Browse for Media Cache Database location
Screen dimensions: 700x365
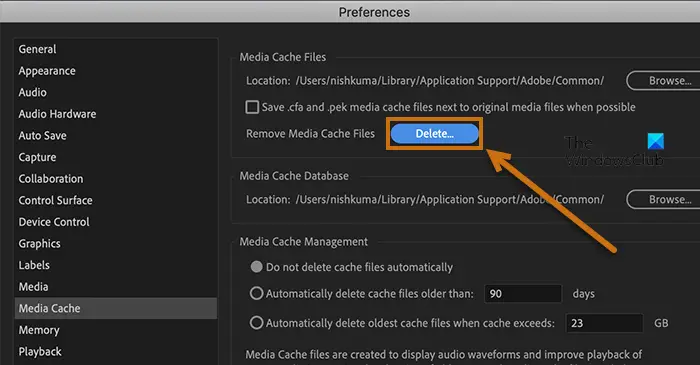click(x=665, y=199)
